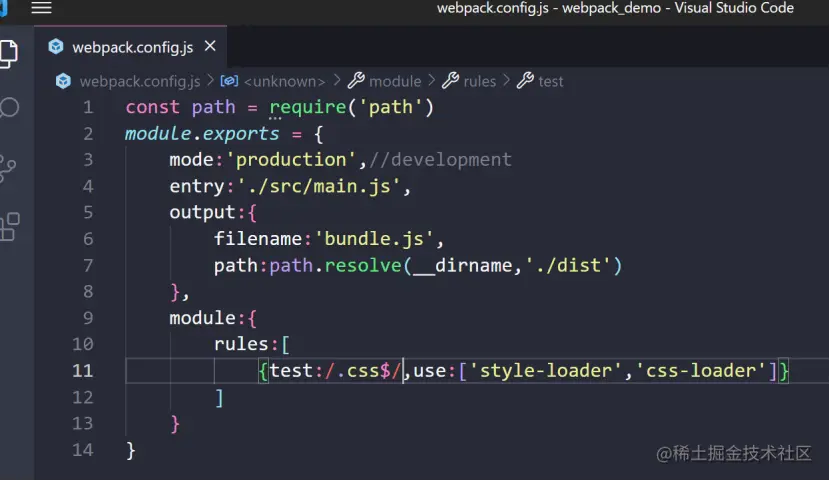Click the 'production' string value

(x=291, y=160)
